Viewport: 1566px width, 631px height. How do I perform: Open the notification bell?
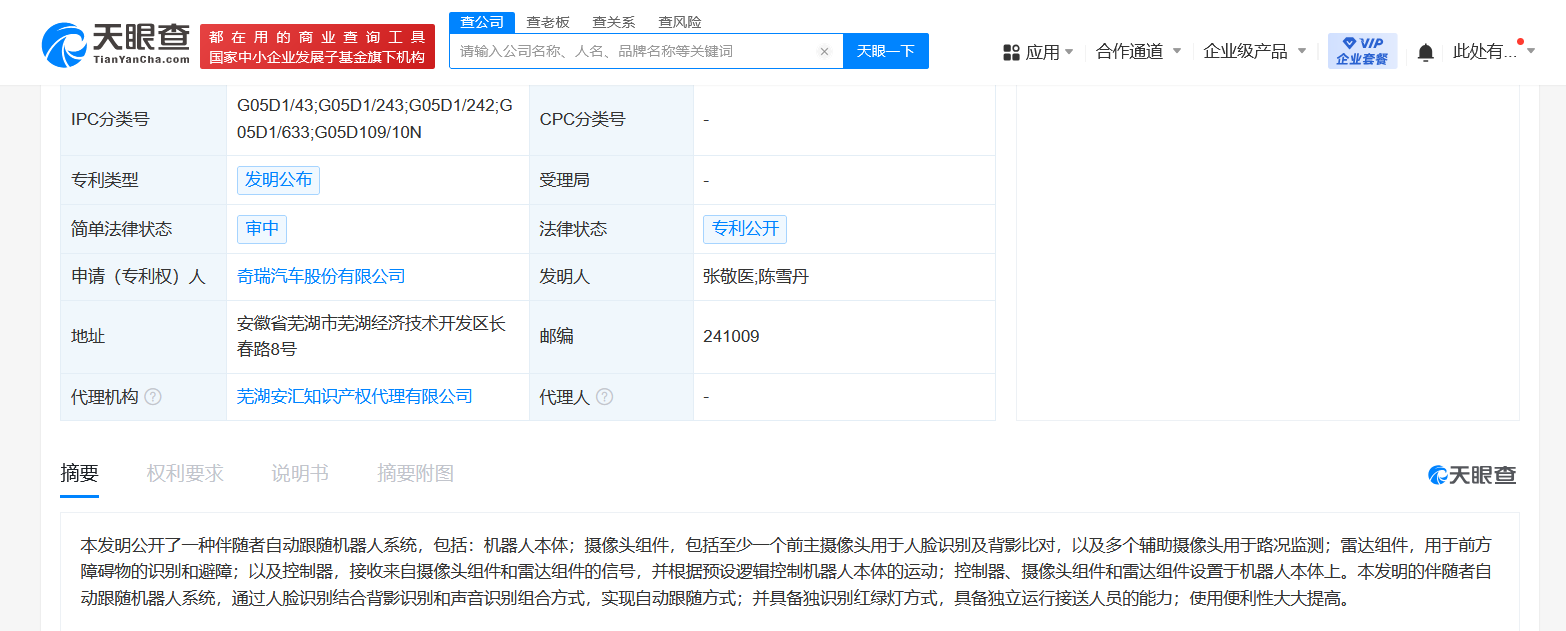[x=1425, y=52]
